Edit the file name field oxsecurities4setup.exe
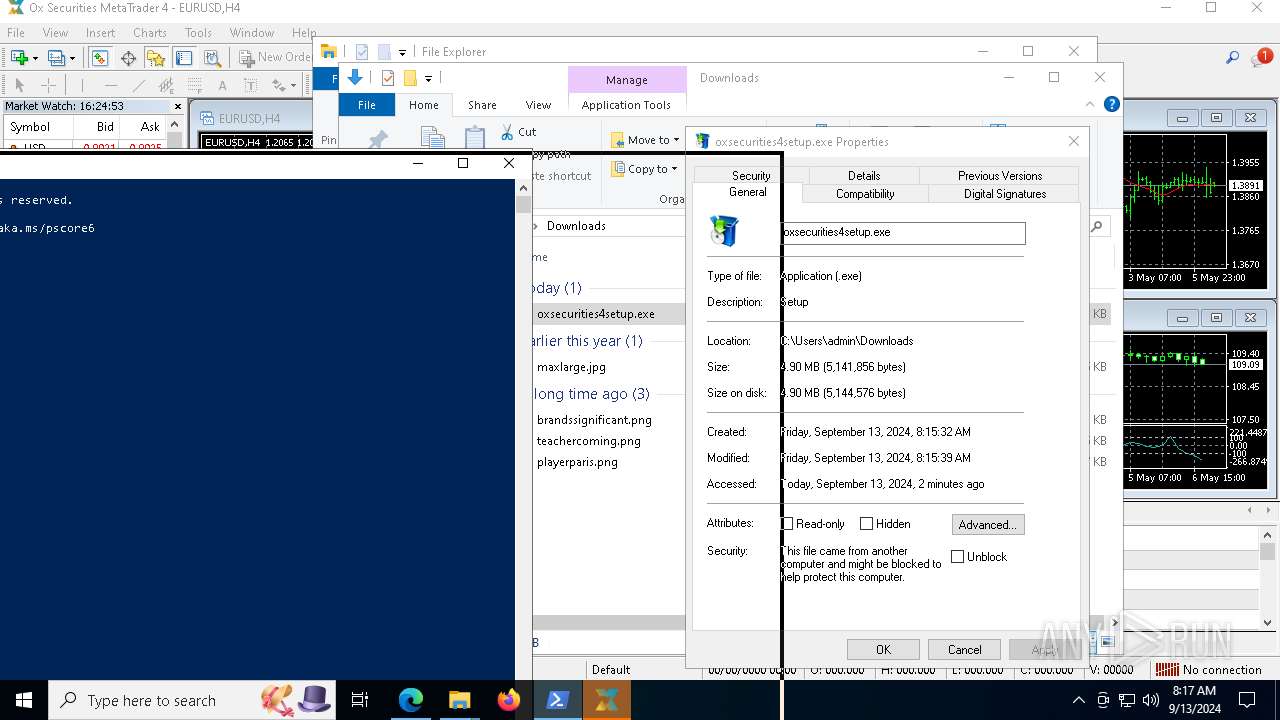 point(903,232)
